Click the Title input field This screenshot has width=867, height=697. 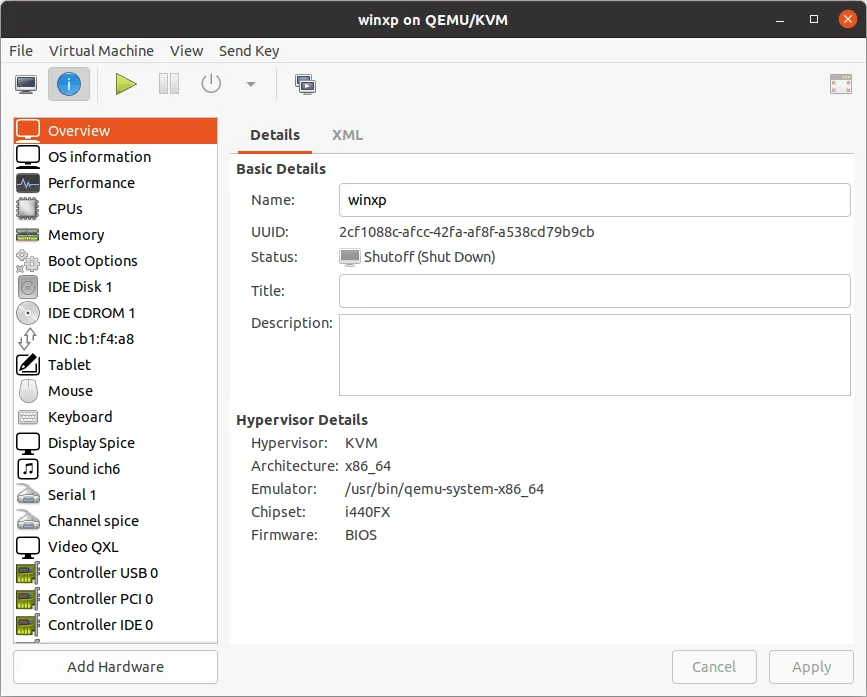pyautogui.click(x=594, y=290)
